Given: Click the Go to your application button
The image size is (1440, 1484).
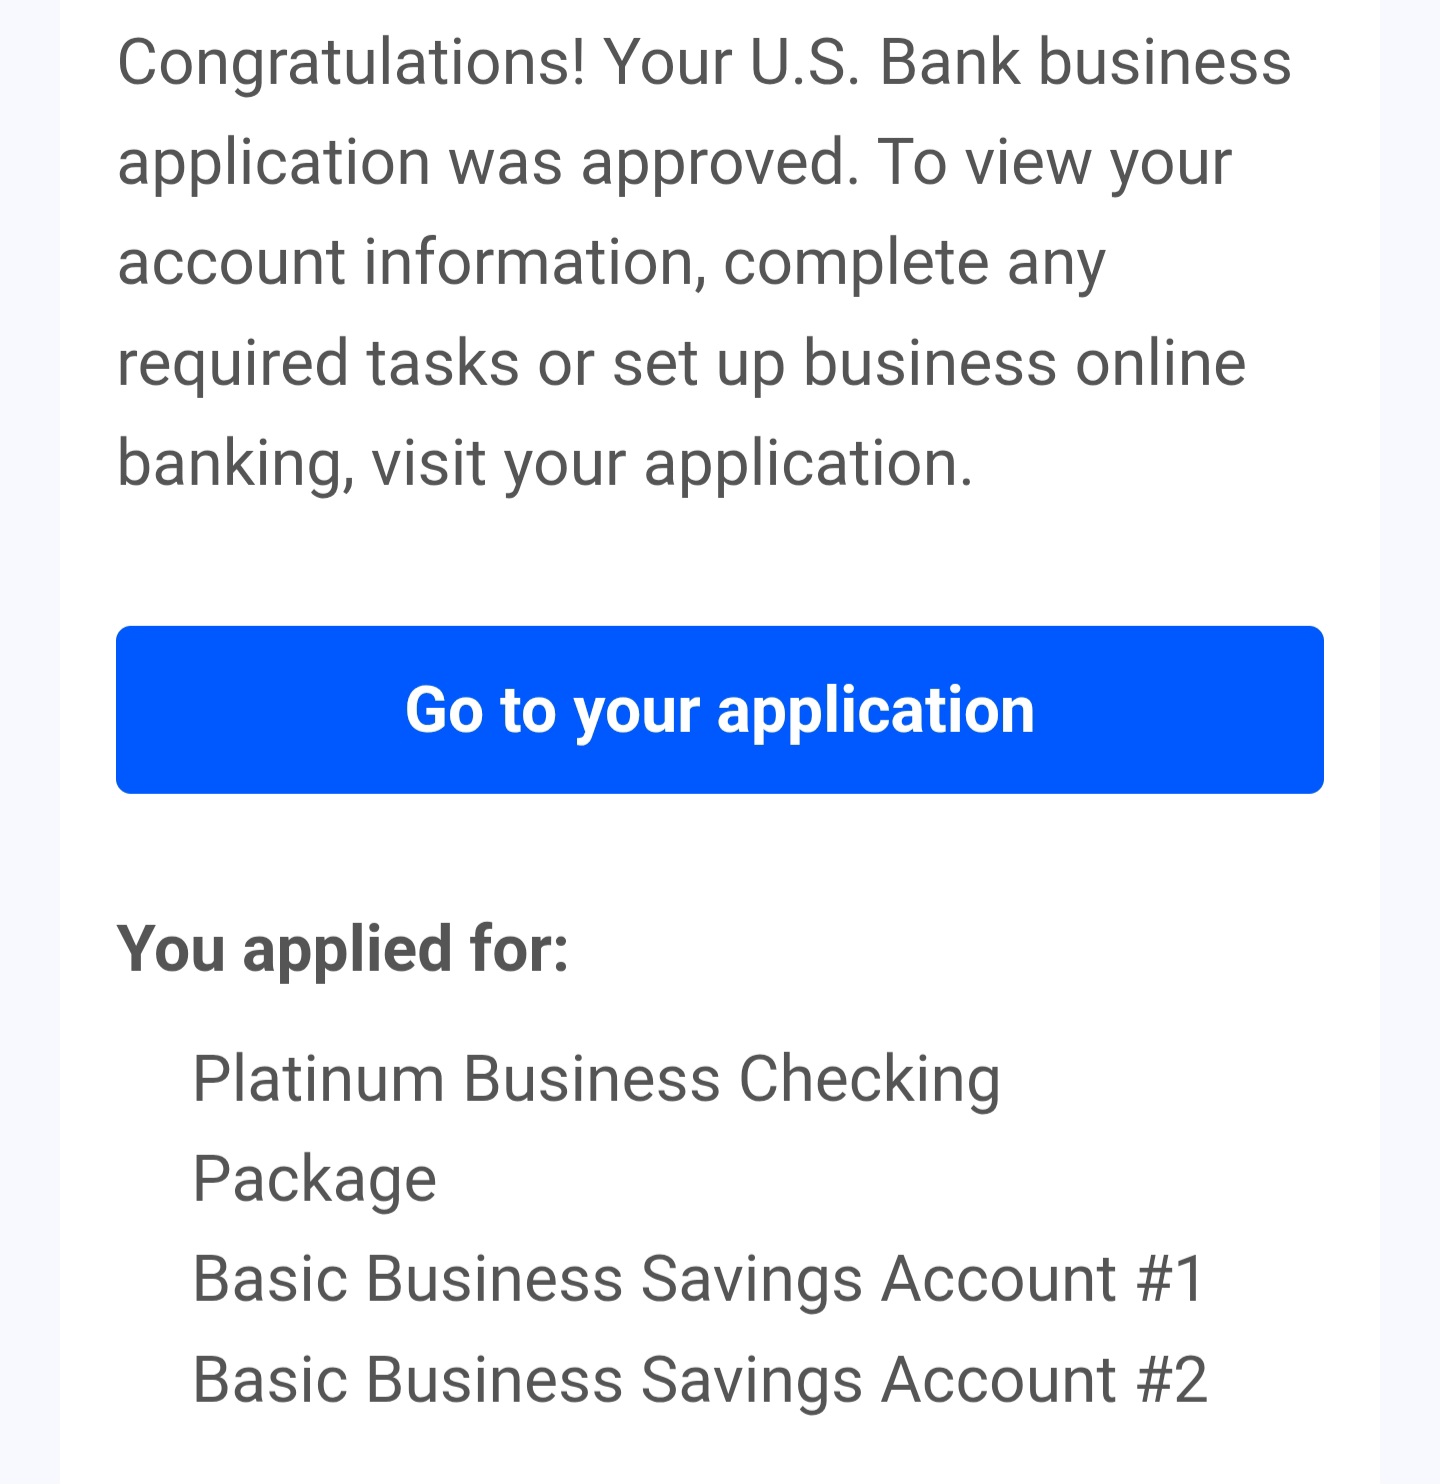Looking at the screenshot, I should tap(720, 710).
